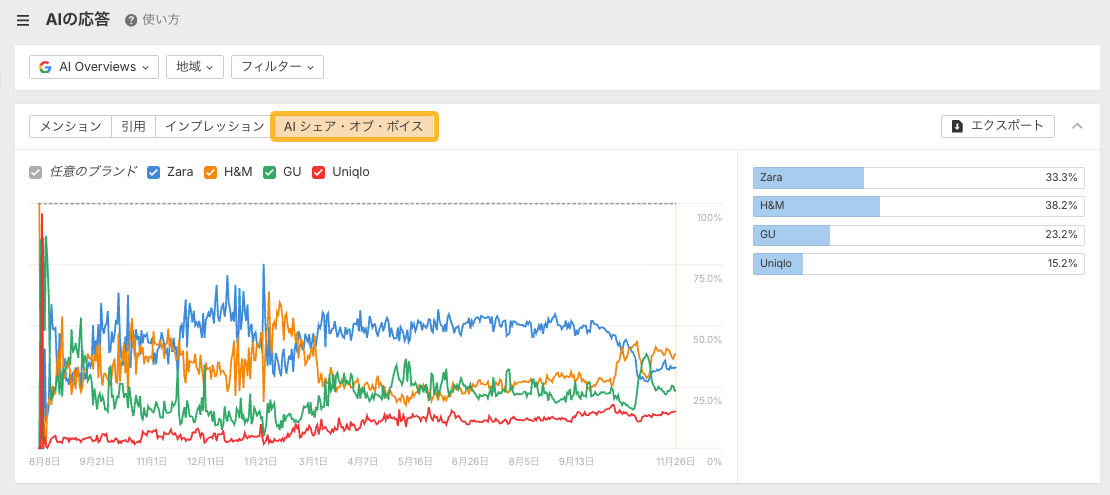Toggle the Uniqlo legend checkbox
The height and width of the screenshot is (495, 1110).
click(319, 172)
